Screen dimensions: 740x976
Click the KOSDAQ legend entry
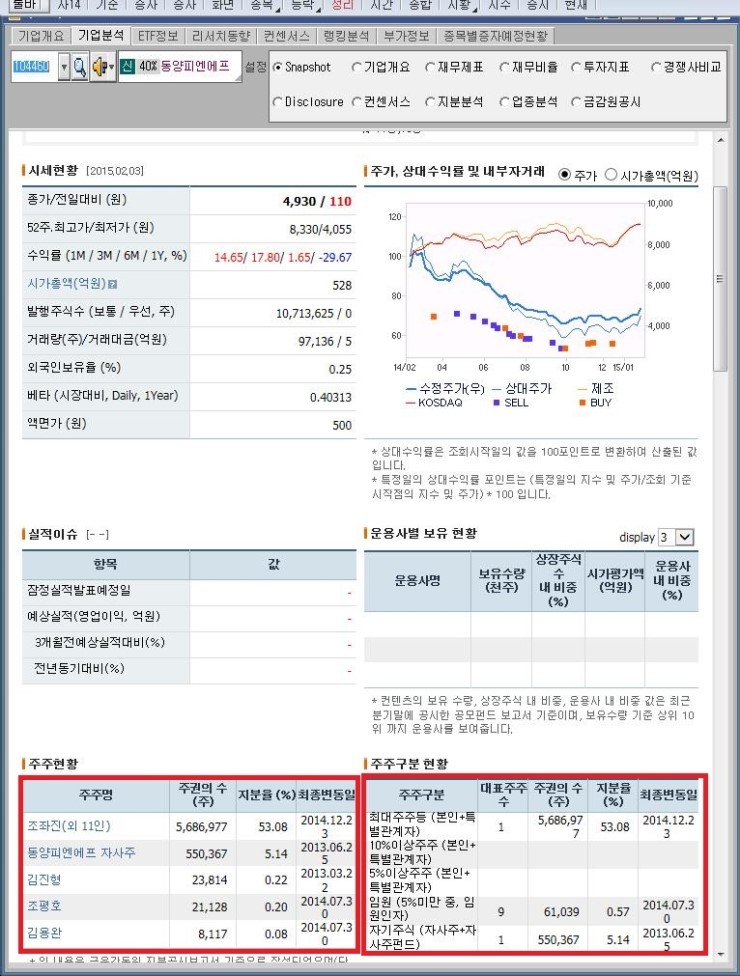(434, 403)
